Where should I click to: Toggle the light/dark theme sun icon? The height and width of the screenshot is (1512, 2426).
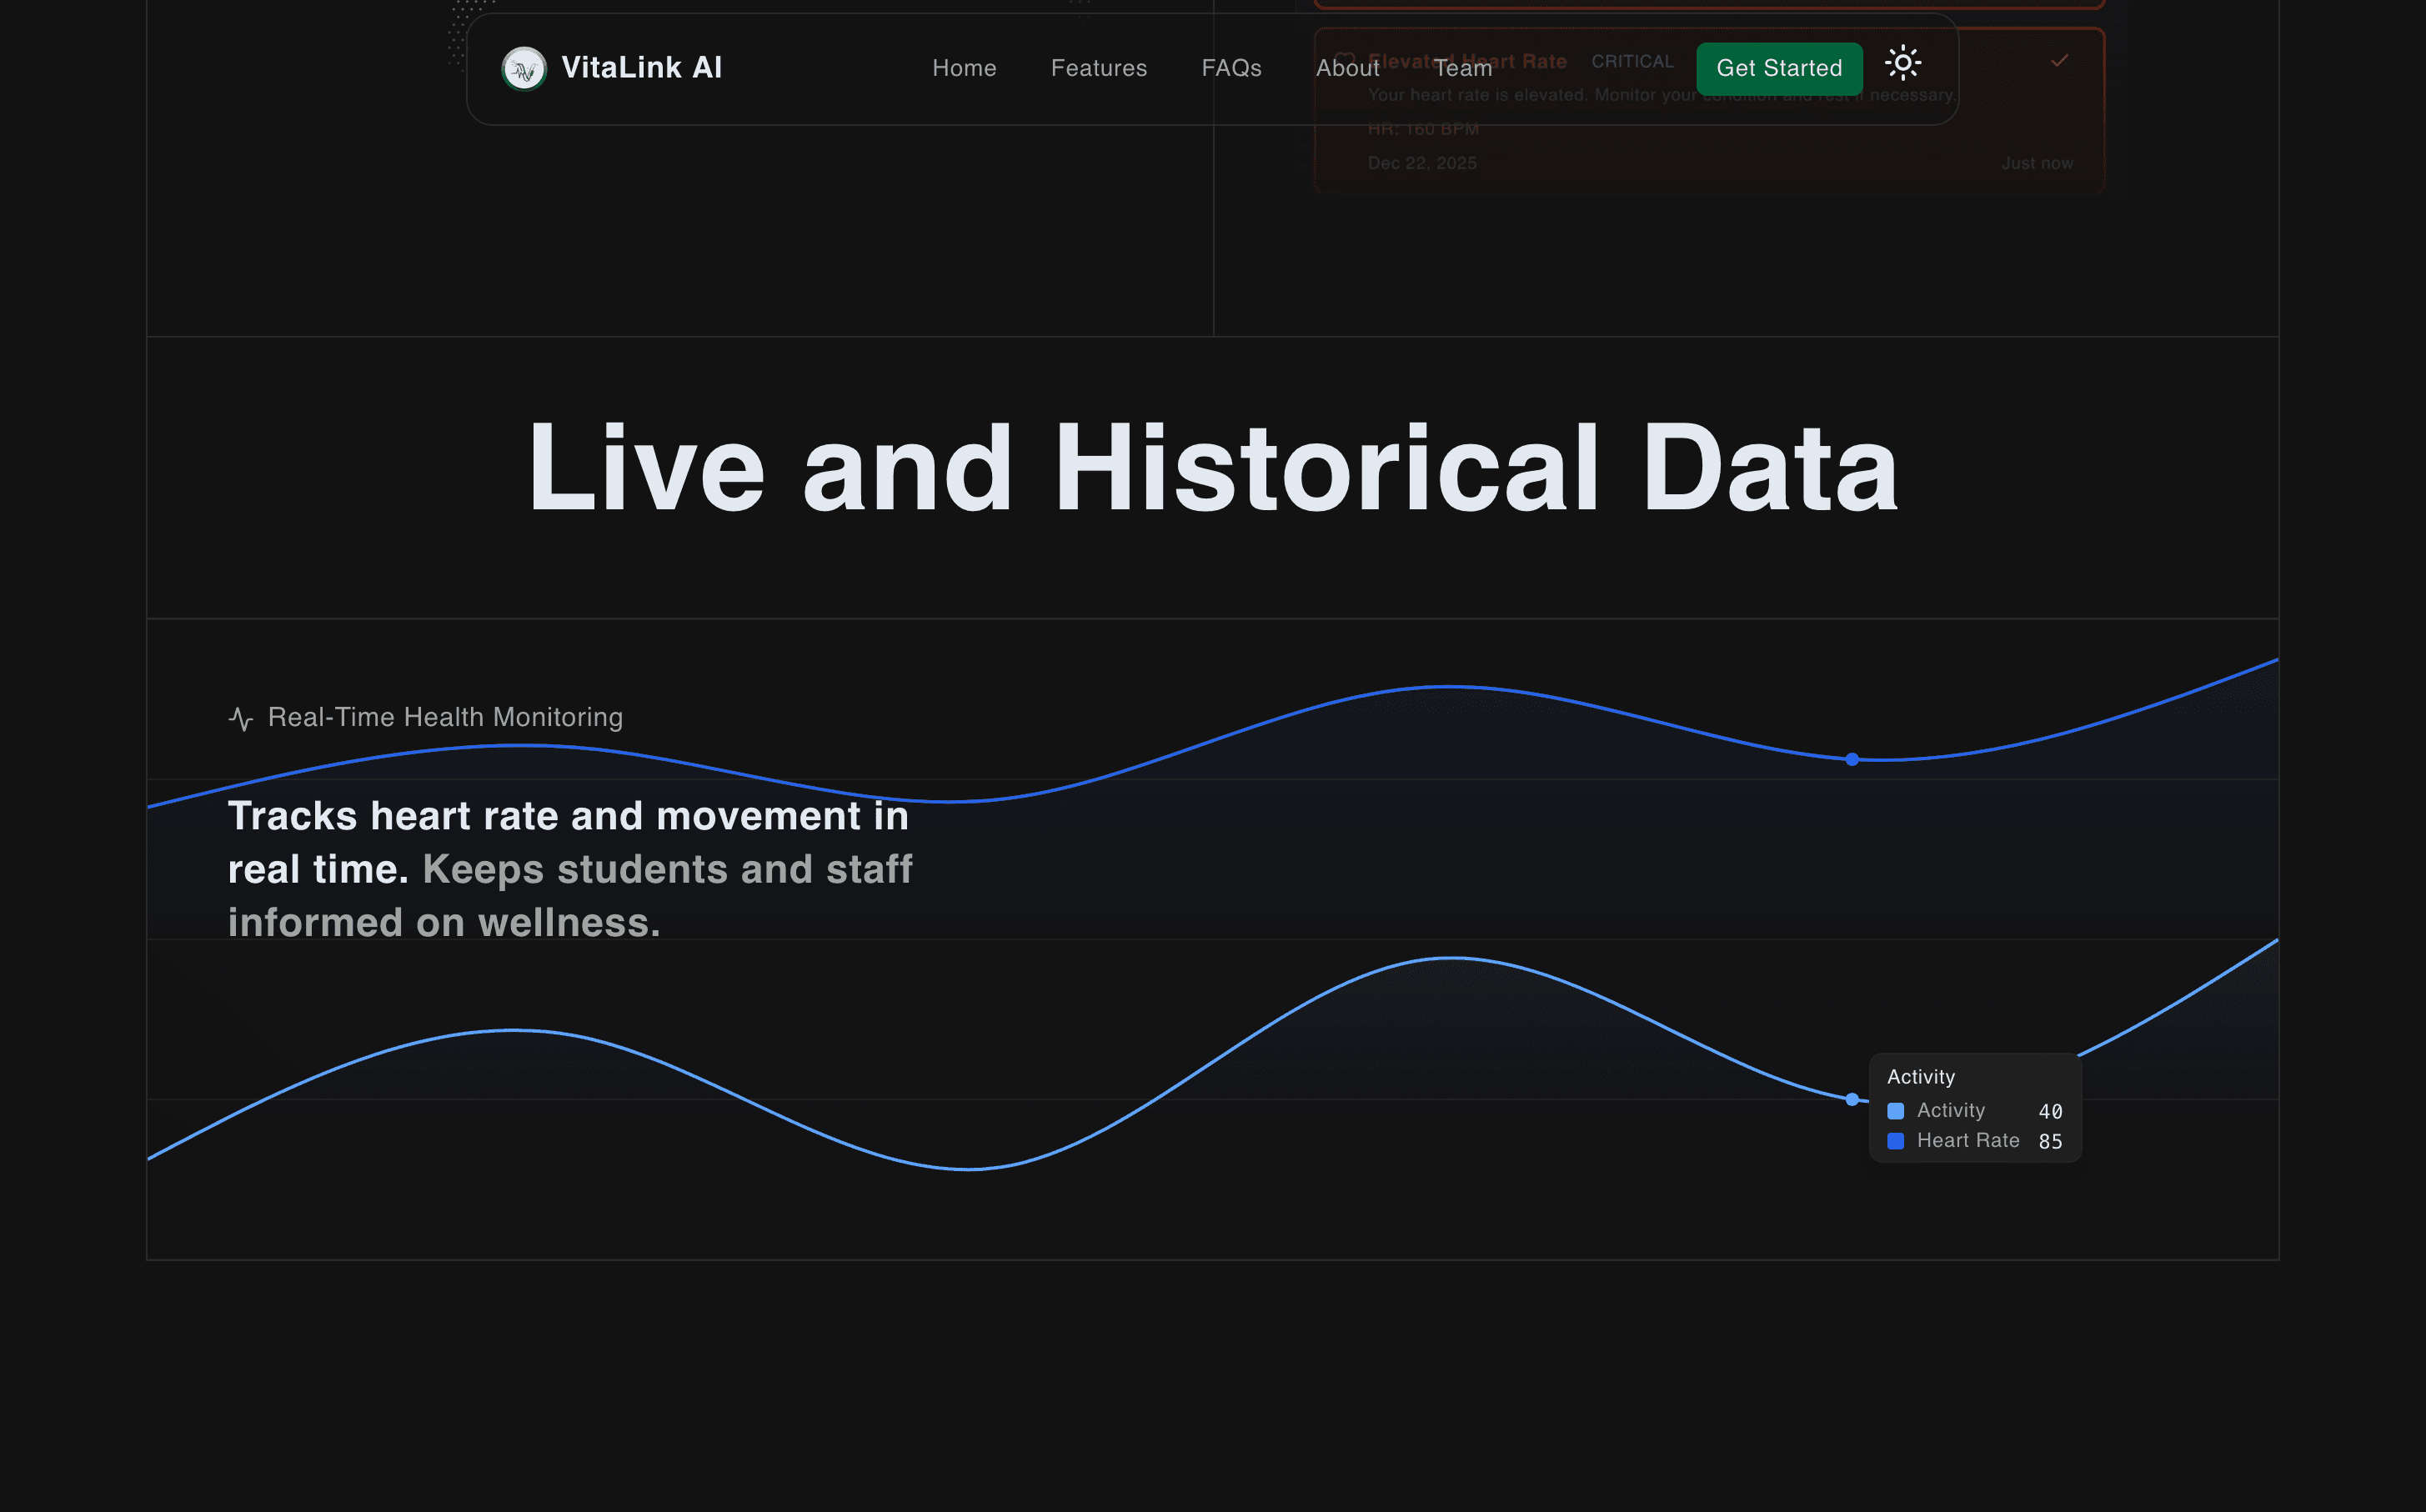pyautogui.click(x=1902, y=63)
